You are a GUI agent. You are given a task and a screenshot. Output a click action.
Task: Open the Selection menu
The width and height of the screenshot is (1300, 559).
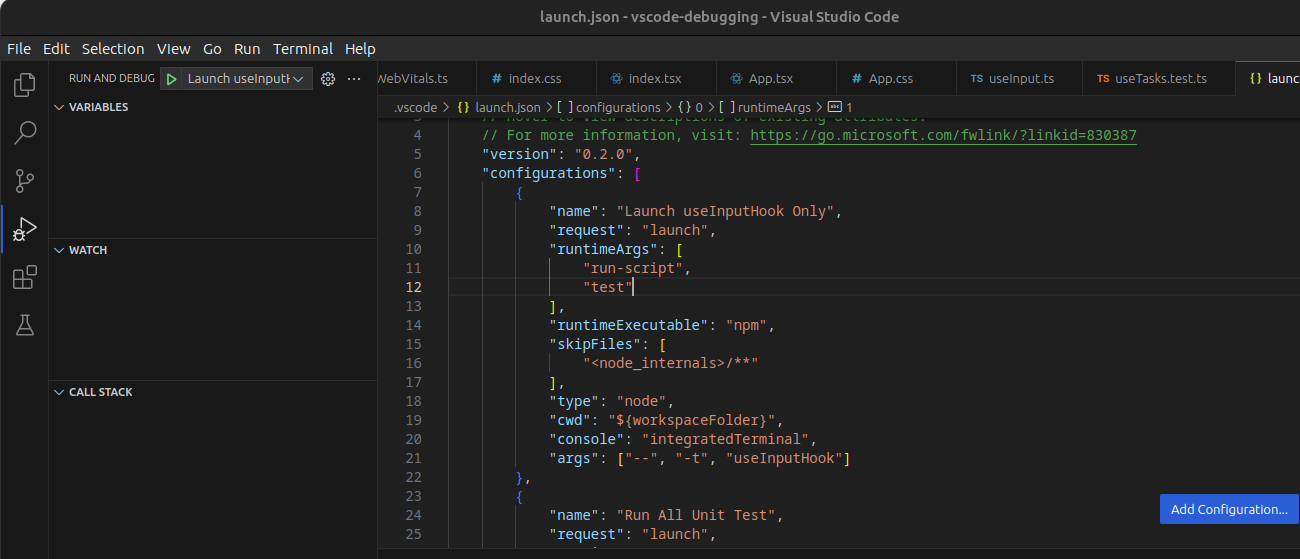point(113,48)
